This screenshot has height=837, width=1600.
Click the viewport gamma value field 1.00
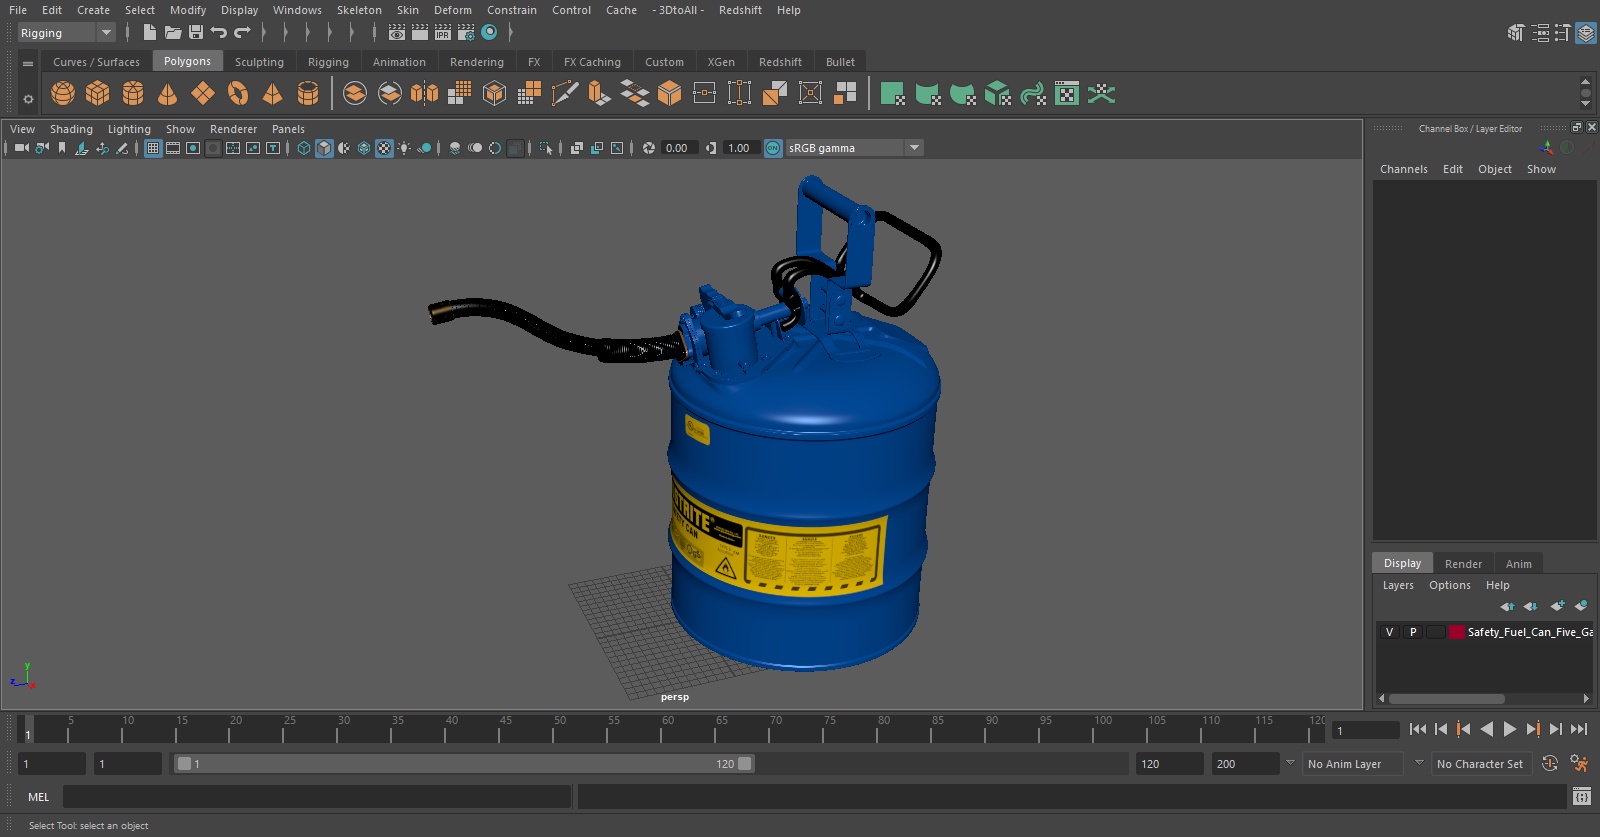(x=741, y=148)
